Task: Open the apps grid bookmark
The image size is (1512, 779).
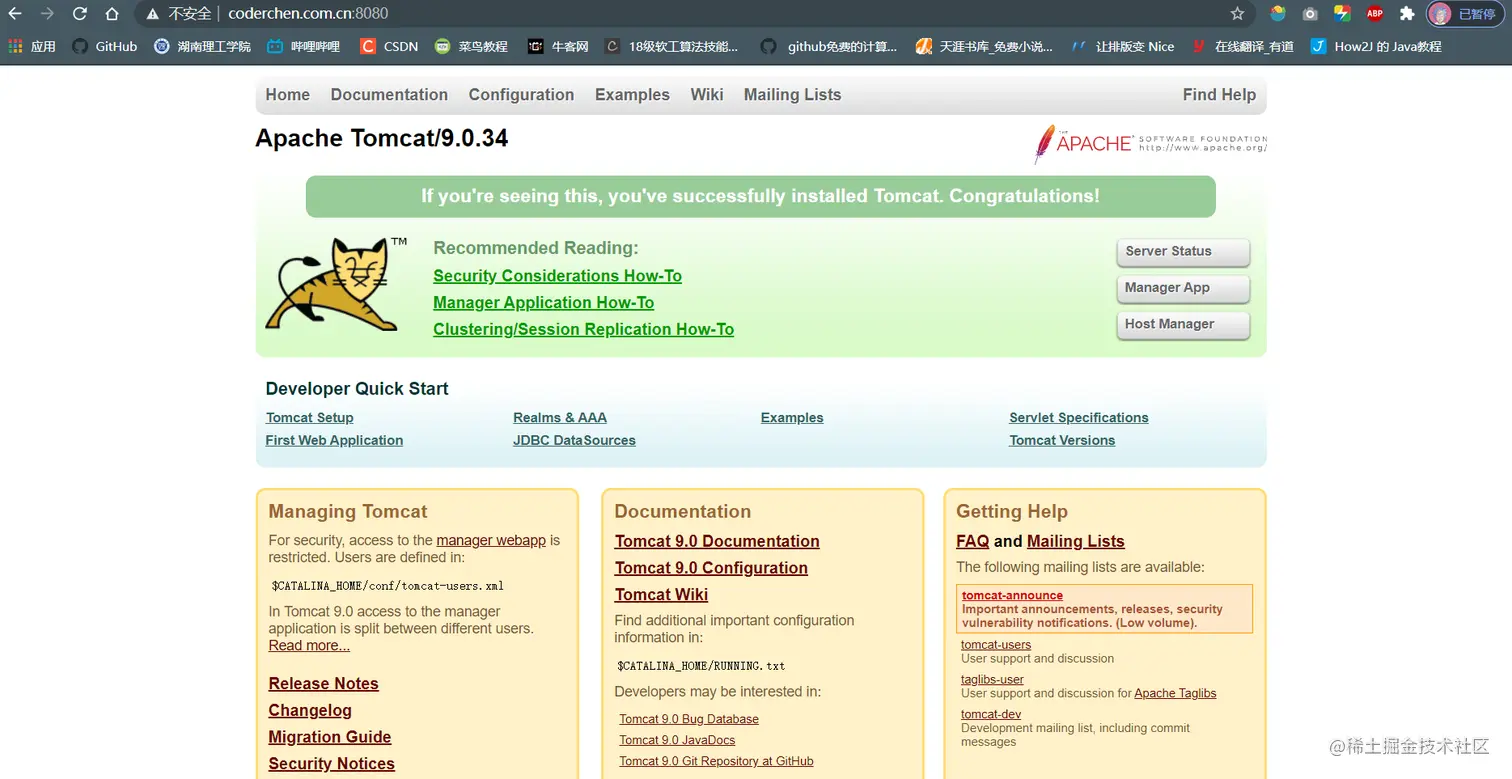Action: [31, 46]
